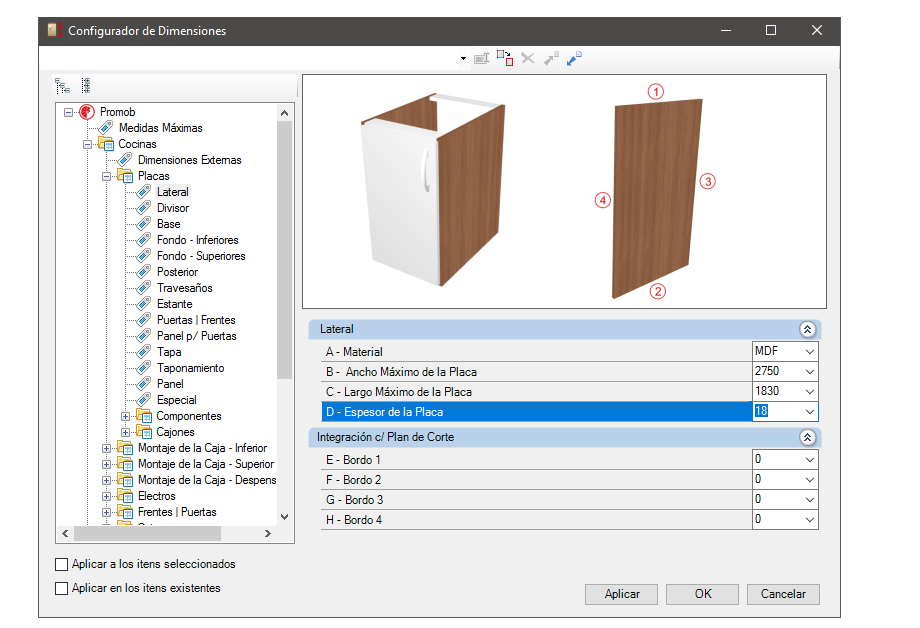The image size is (920, 628).
Task: Click the Cancelar button
Action: click(x=783, y=594)
